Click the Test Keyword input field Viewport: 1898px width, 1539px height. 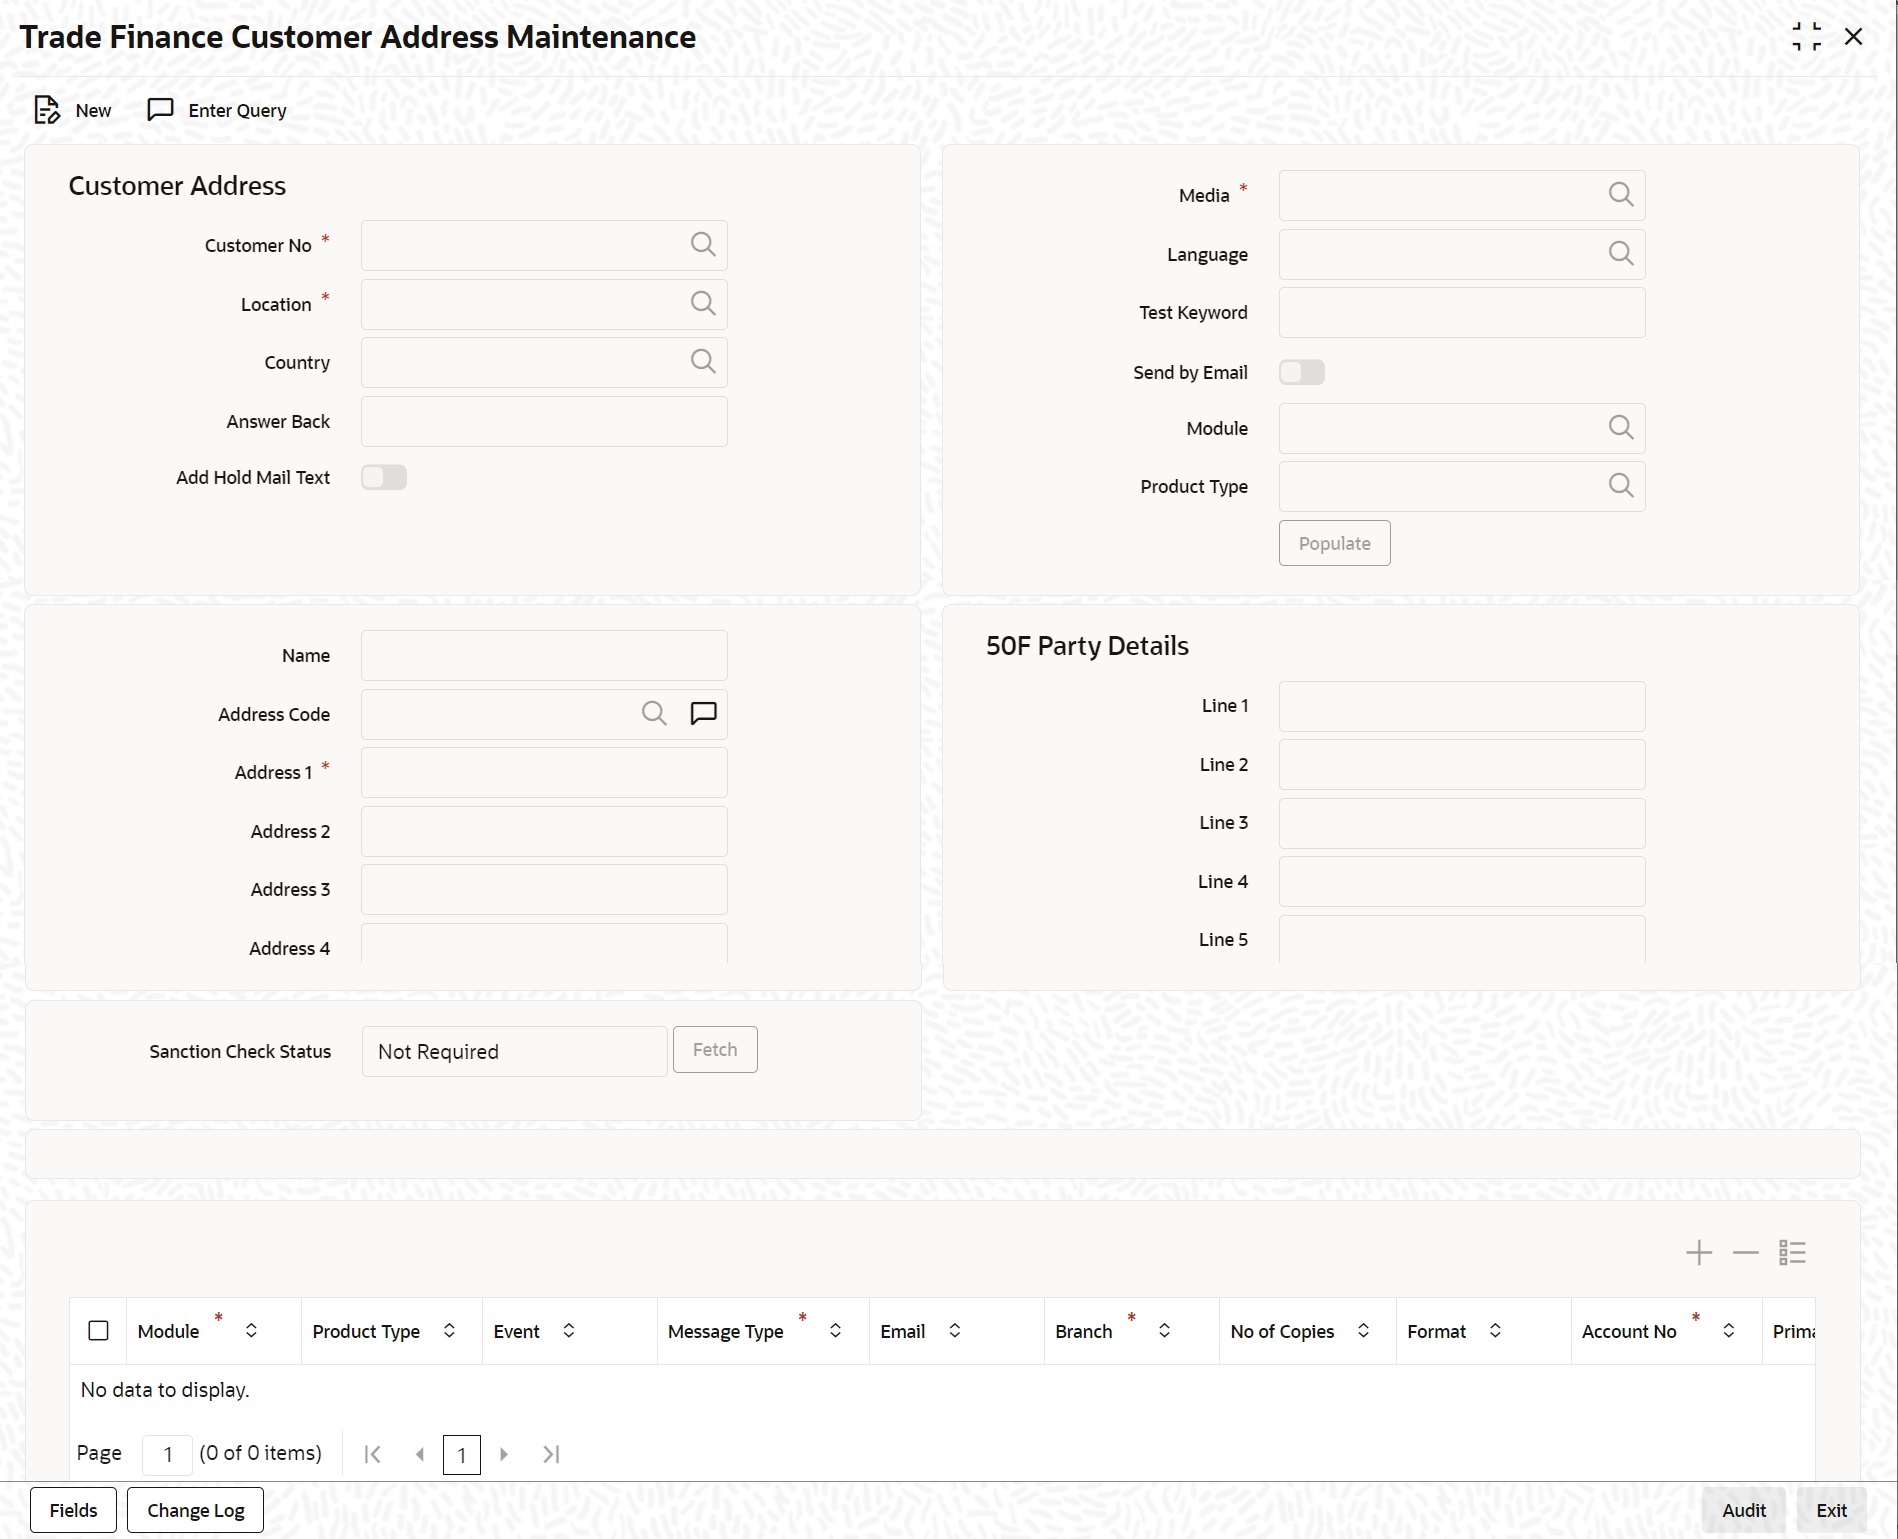pos(1462,313)
